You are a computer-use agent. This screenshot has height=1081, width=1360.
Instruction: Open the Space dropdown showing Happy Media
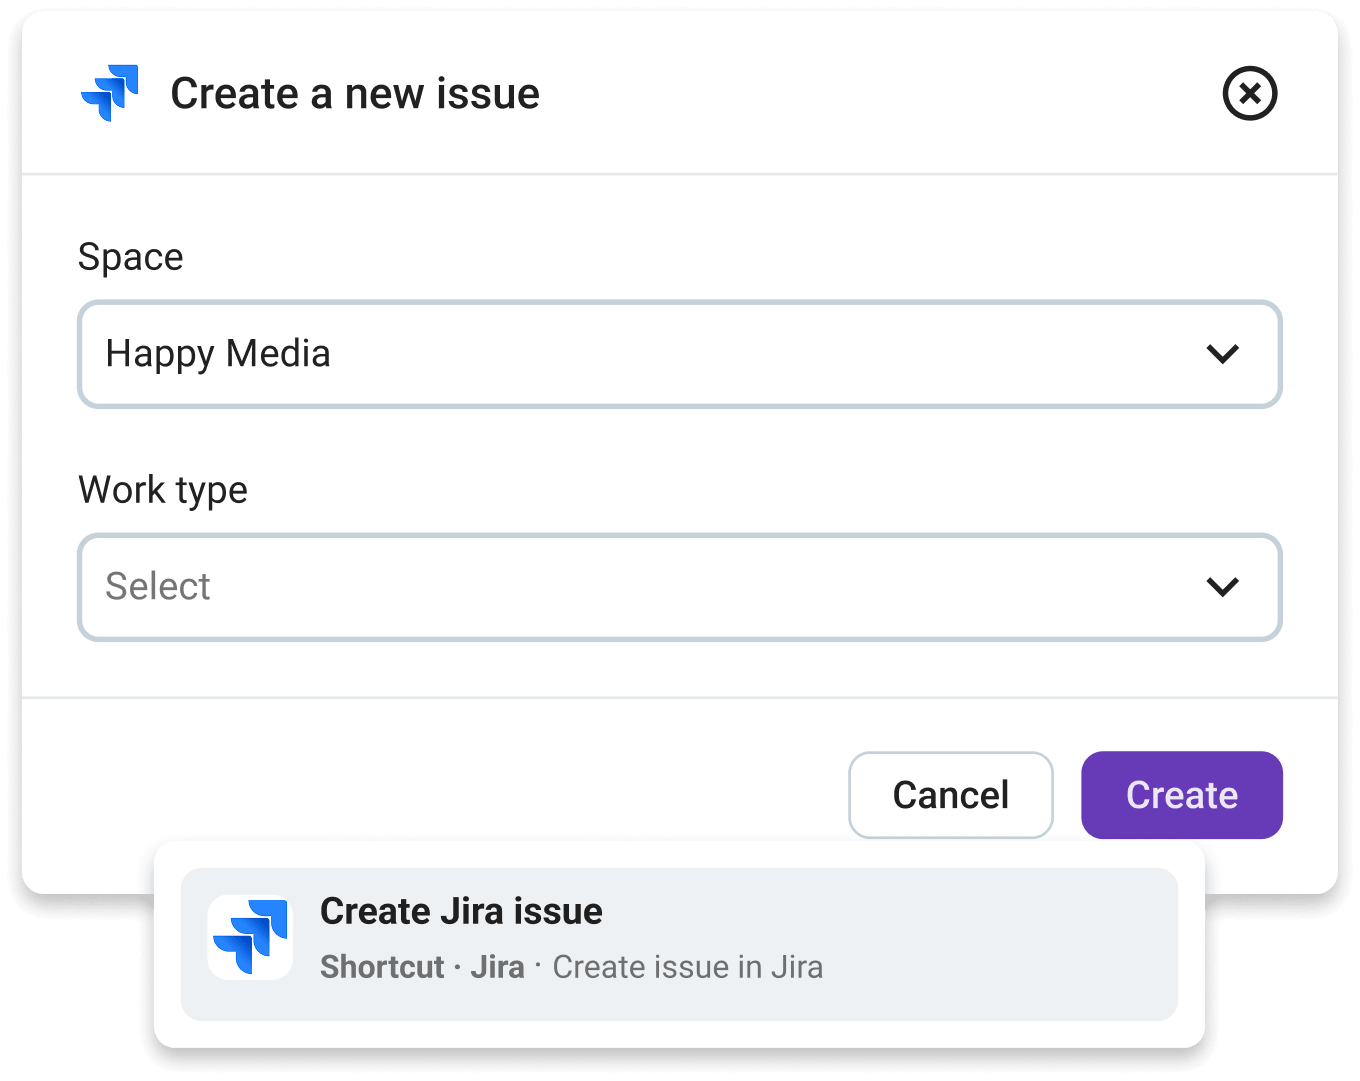pyautogui.click(x=680, y=354)
